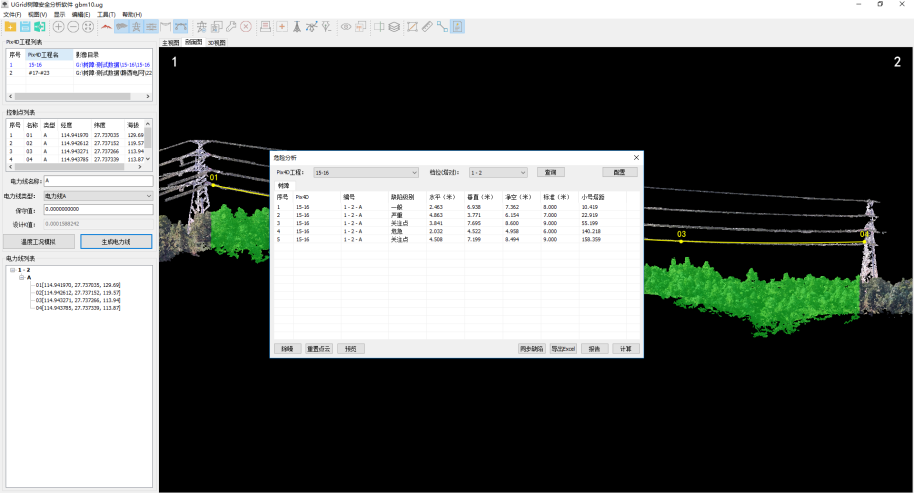Open the 工具(T) menu

[x=106, y=15]
